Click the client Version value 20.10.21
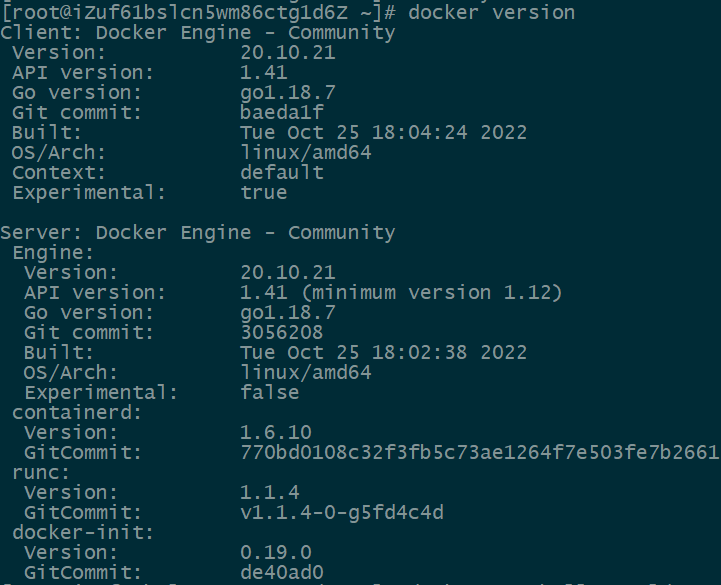The height and width of the screenshot is (585, 721). [x=288, y=52]
